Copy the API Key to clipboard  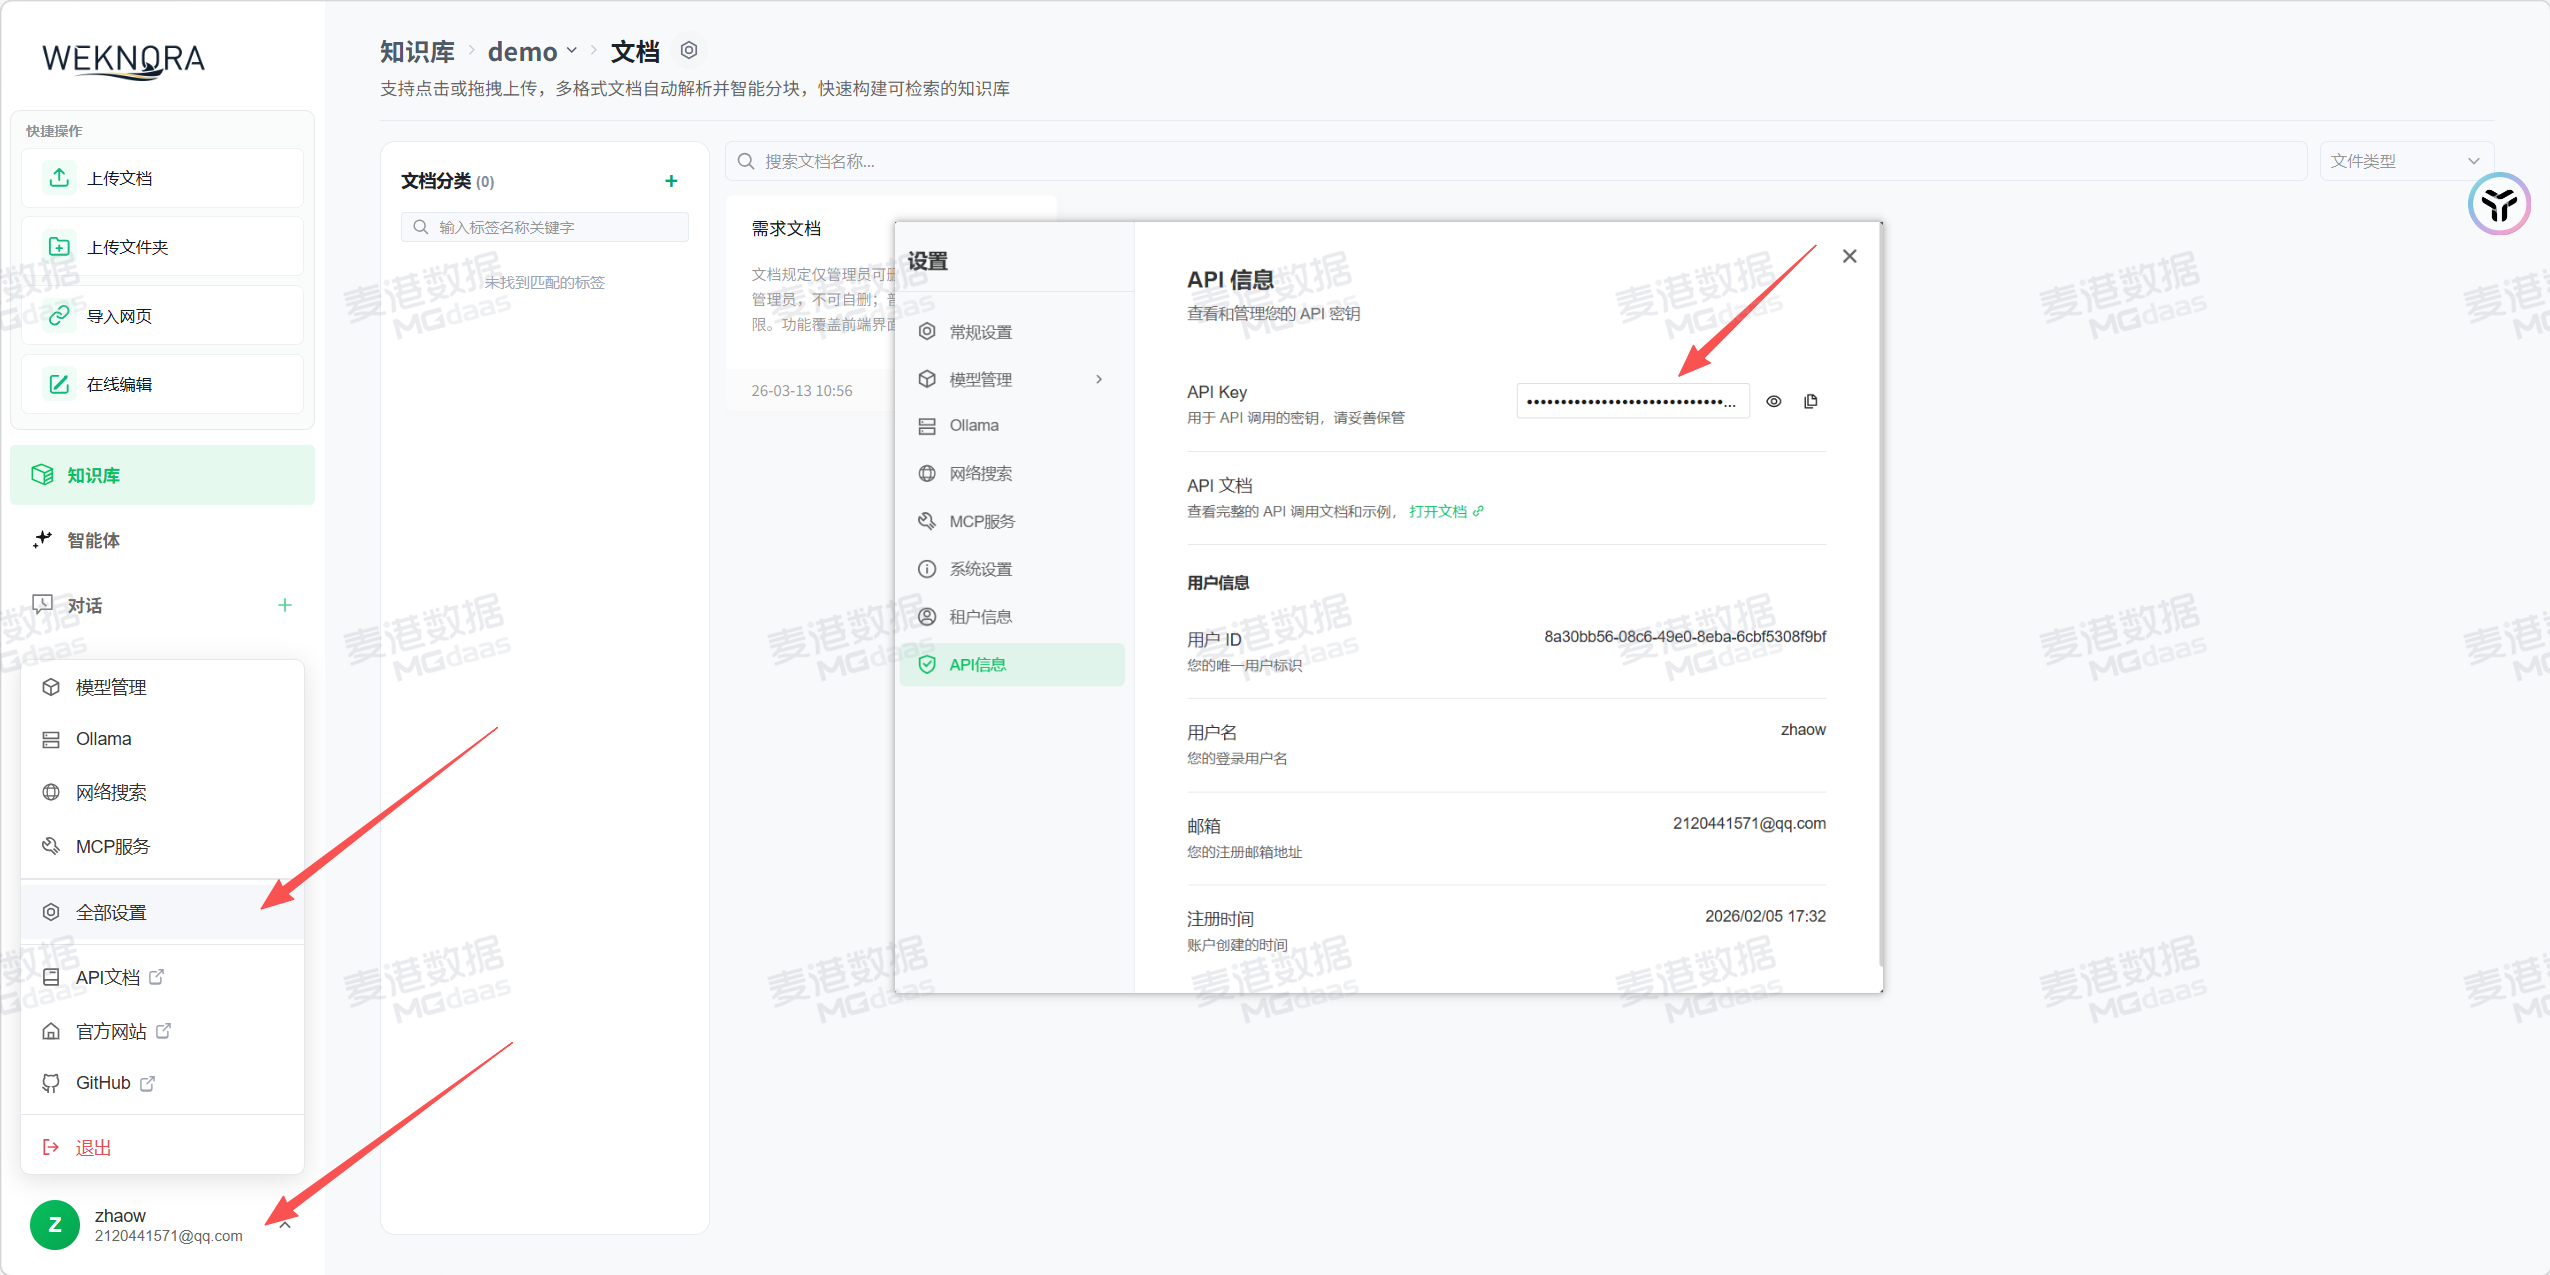click(x=1810, y=401)
